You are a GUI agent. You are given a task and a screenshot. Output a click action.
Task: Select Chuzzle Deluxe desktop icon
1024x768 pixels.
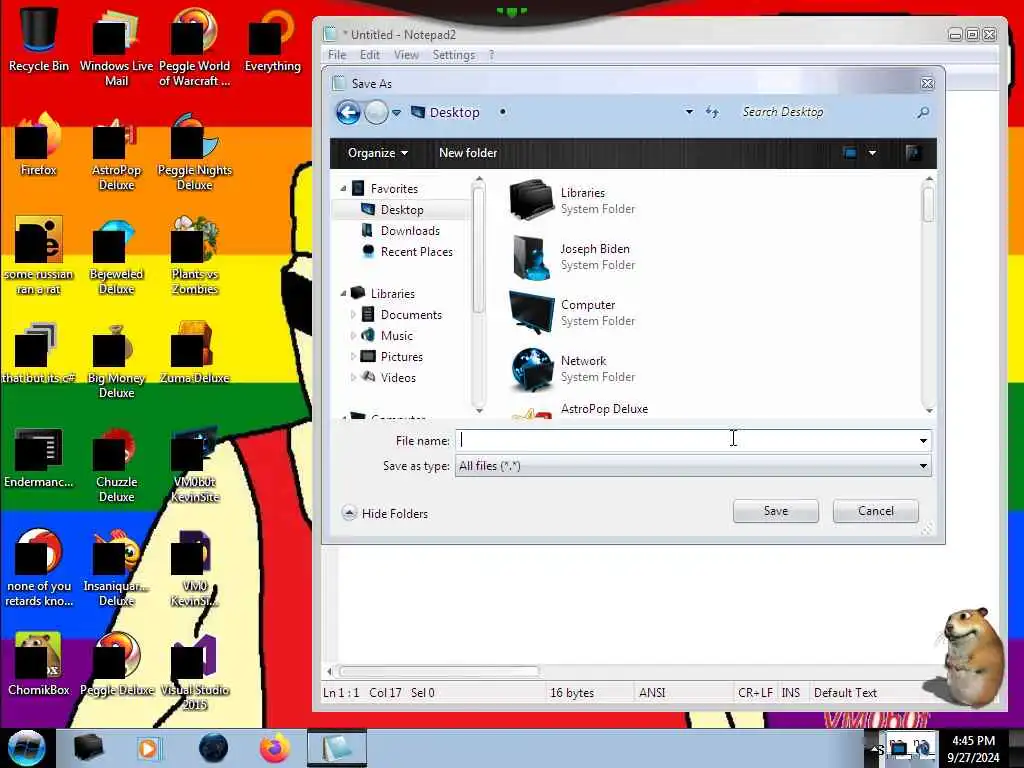point(116,463)
